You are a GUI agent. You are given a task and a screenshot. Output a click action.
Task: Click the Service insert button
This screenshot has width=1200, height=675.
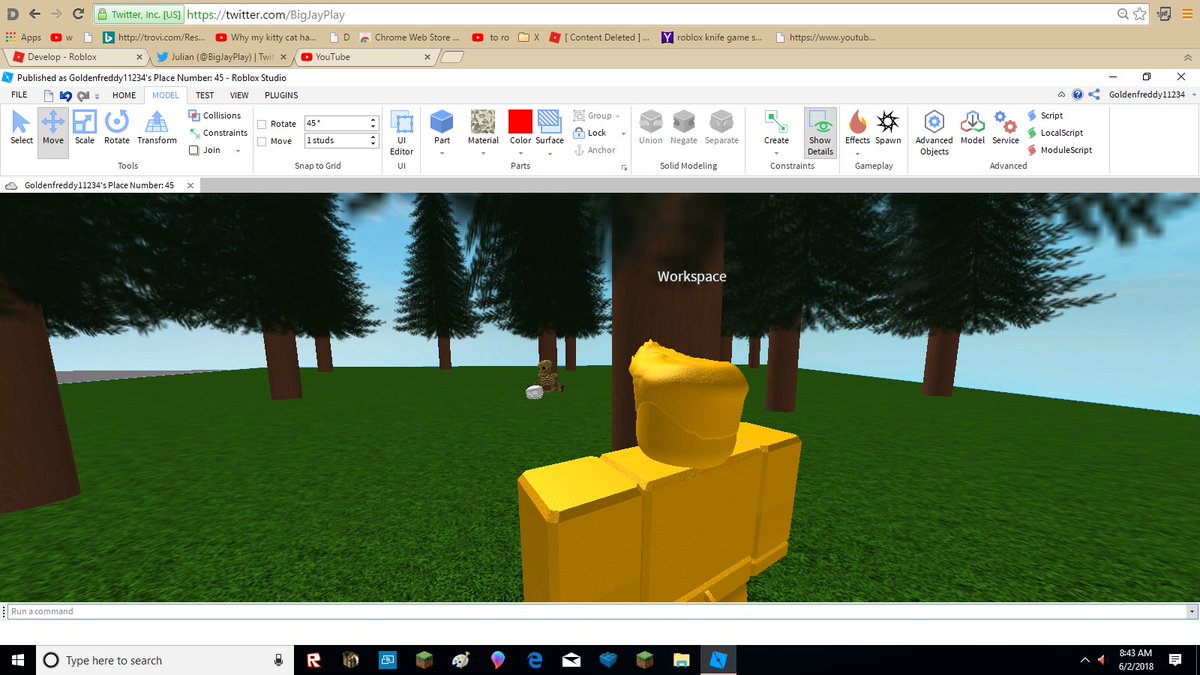point(1006,128)
